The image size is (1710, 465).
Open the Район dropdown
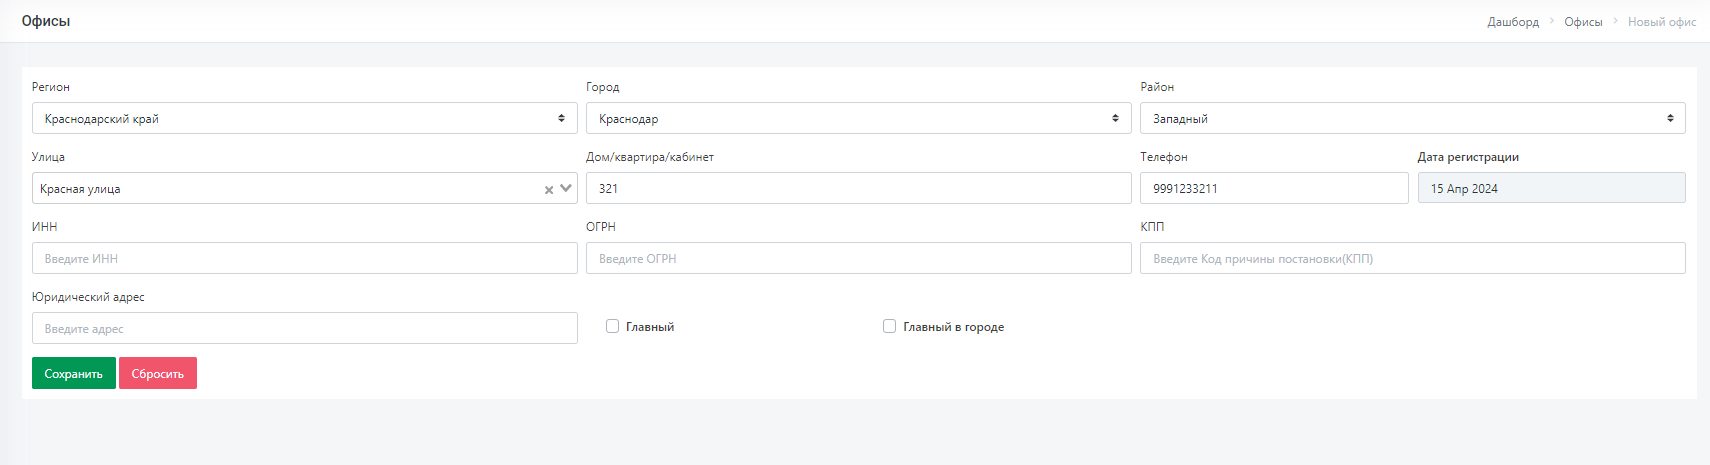[x=1413, y=118]
